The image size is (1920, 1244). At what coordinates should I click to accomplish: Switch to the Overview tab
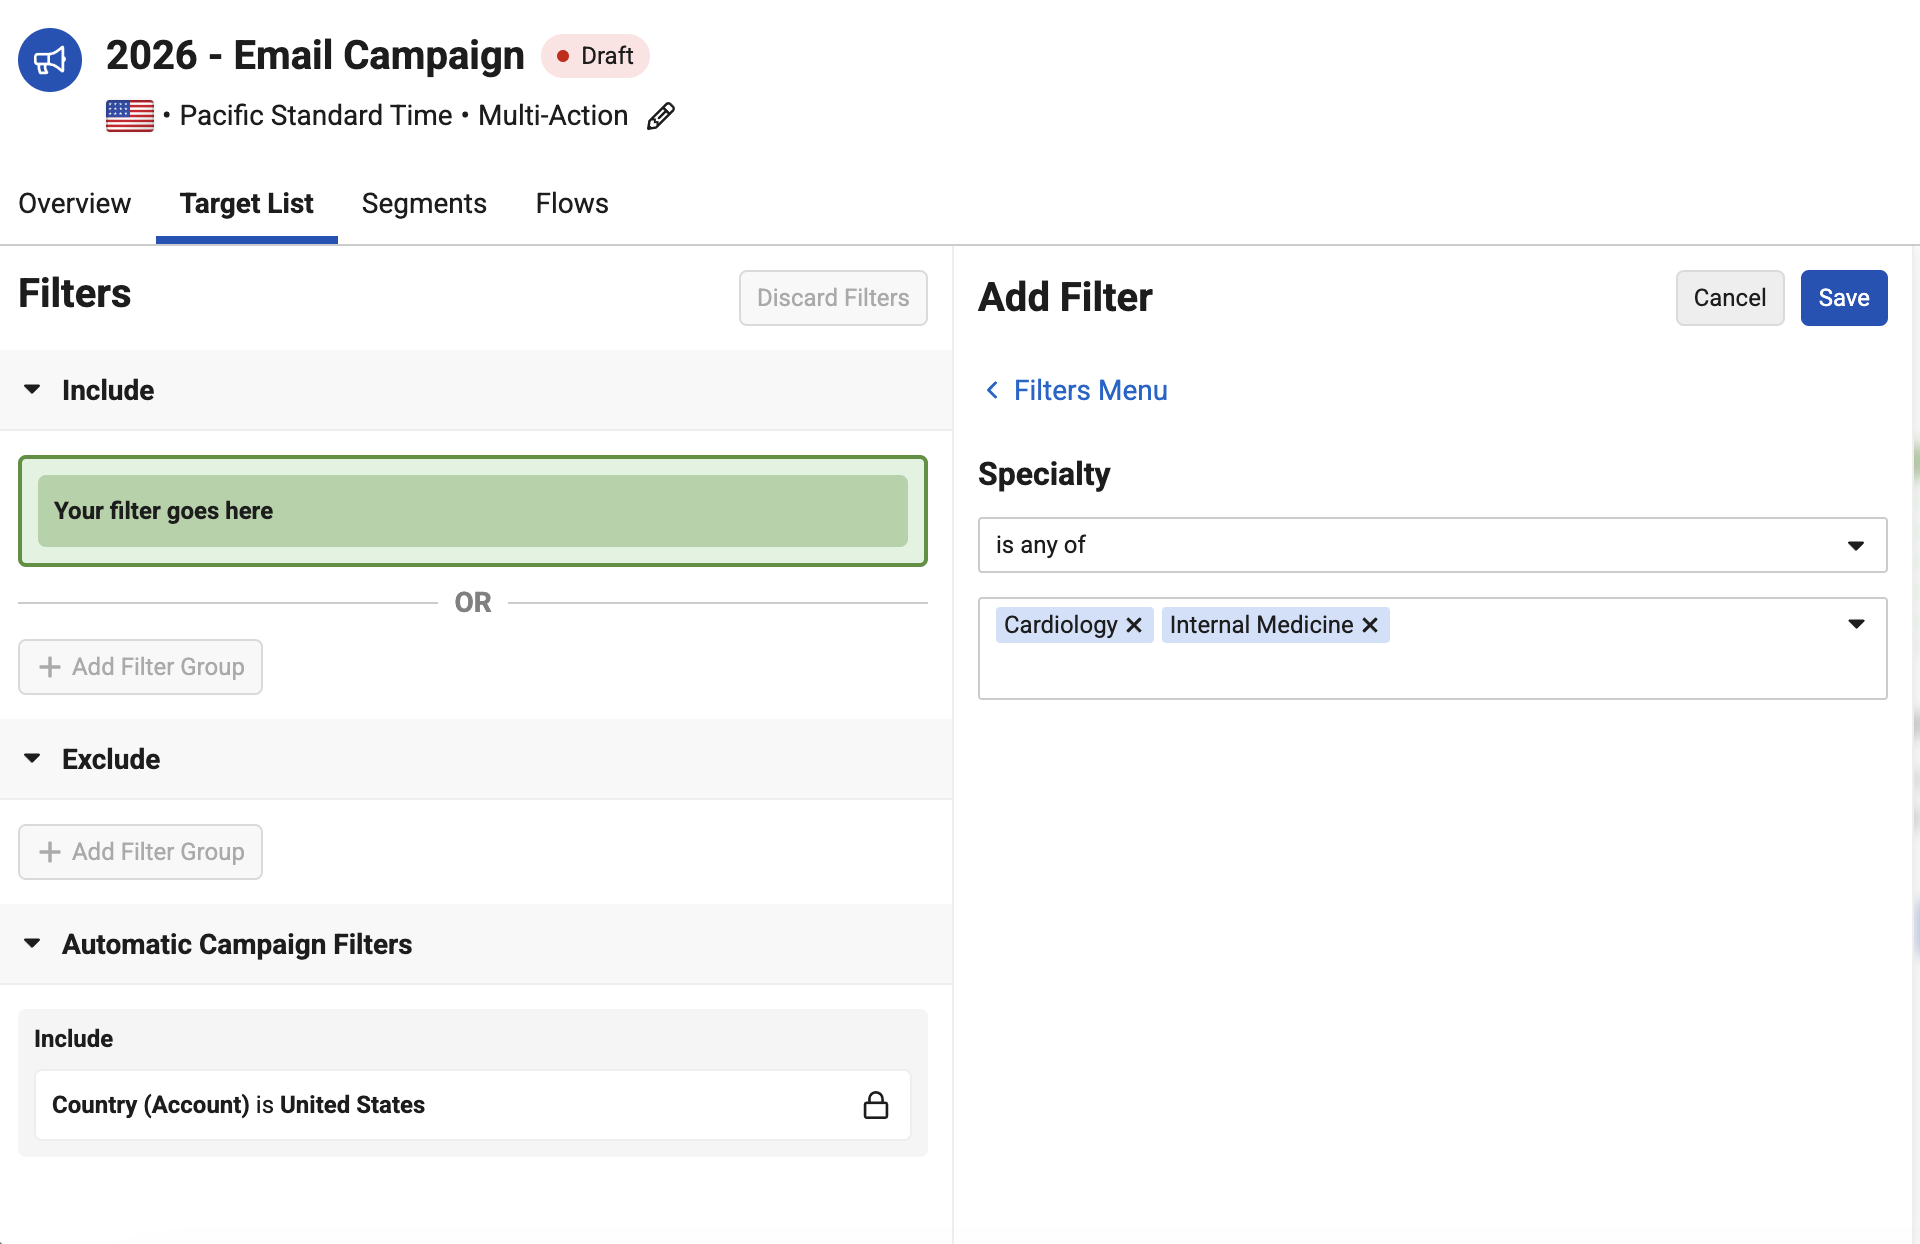[x=75, y=203]
